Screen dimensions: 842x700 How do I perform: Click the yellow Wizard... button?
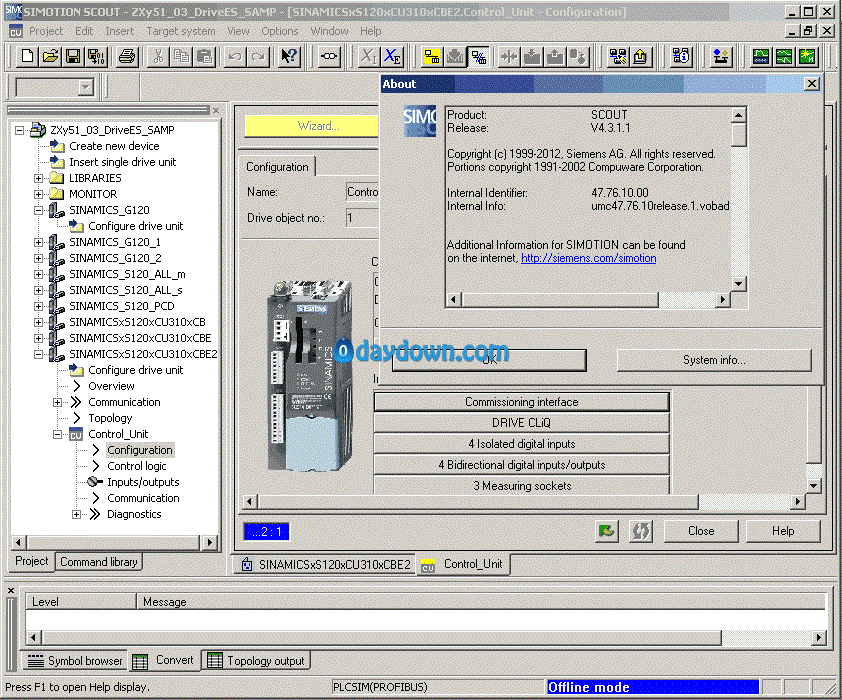click(311, 126)
